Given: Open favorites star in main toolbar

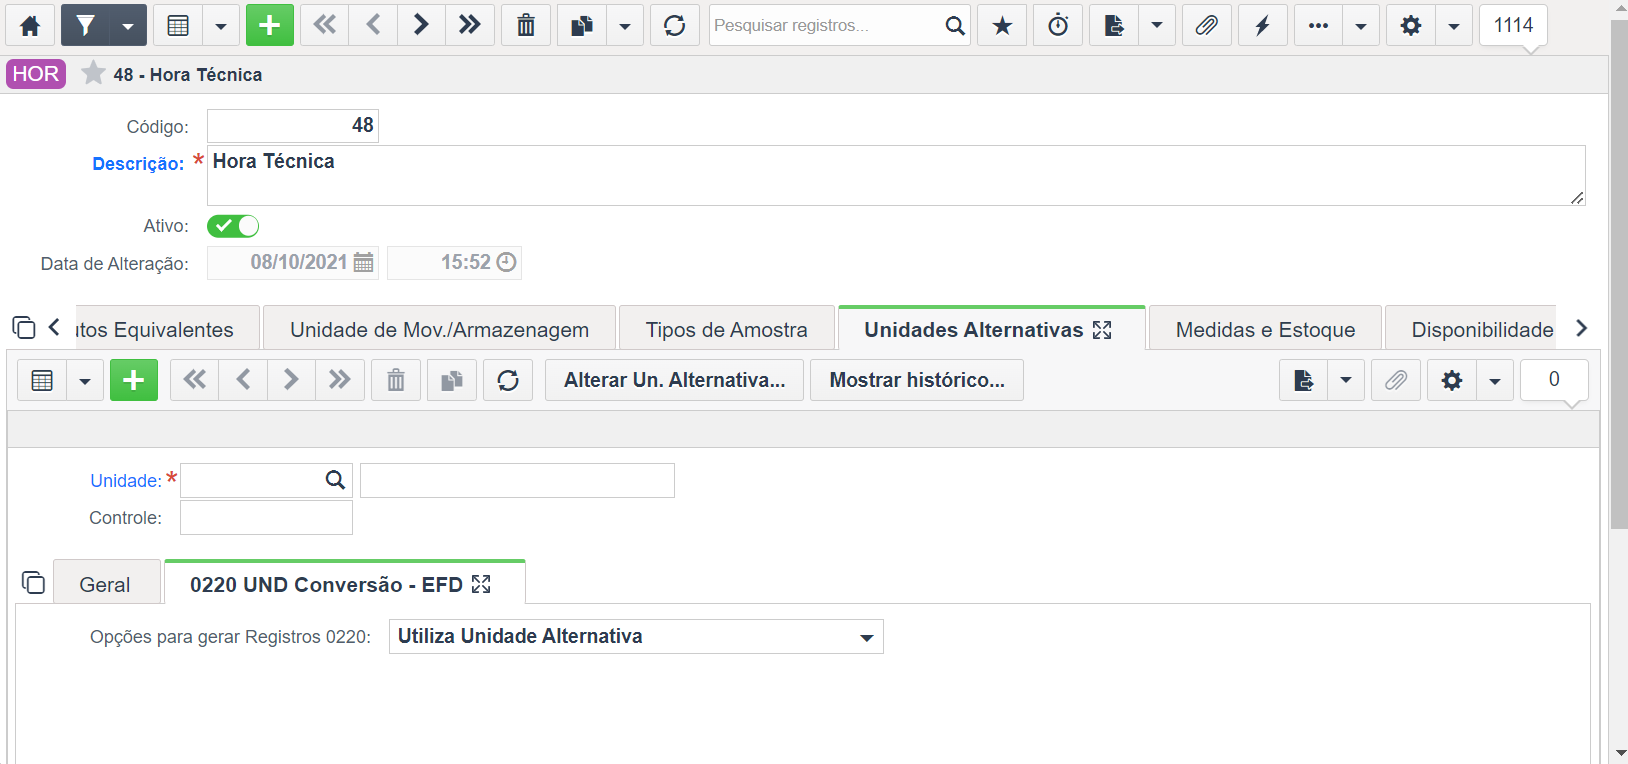Looking at the screenshot, I should tap(1002, 25).
